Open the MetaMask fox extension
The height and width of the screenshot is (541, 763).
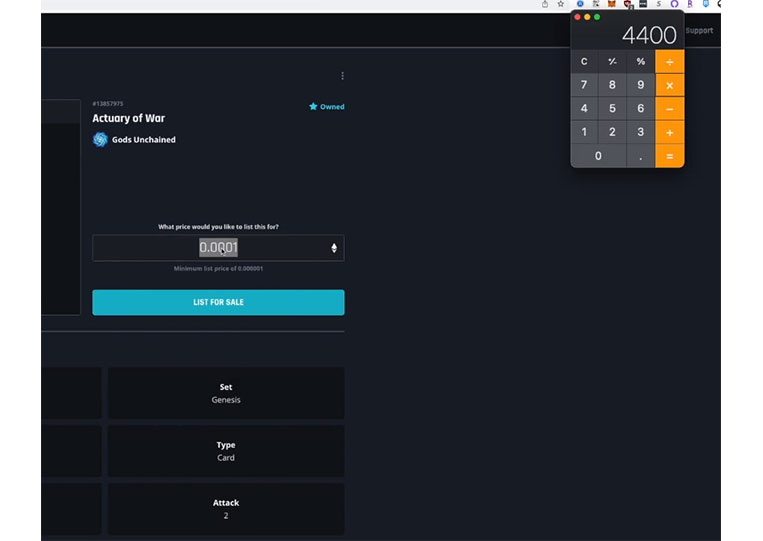[612, 4]
